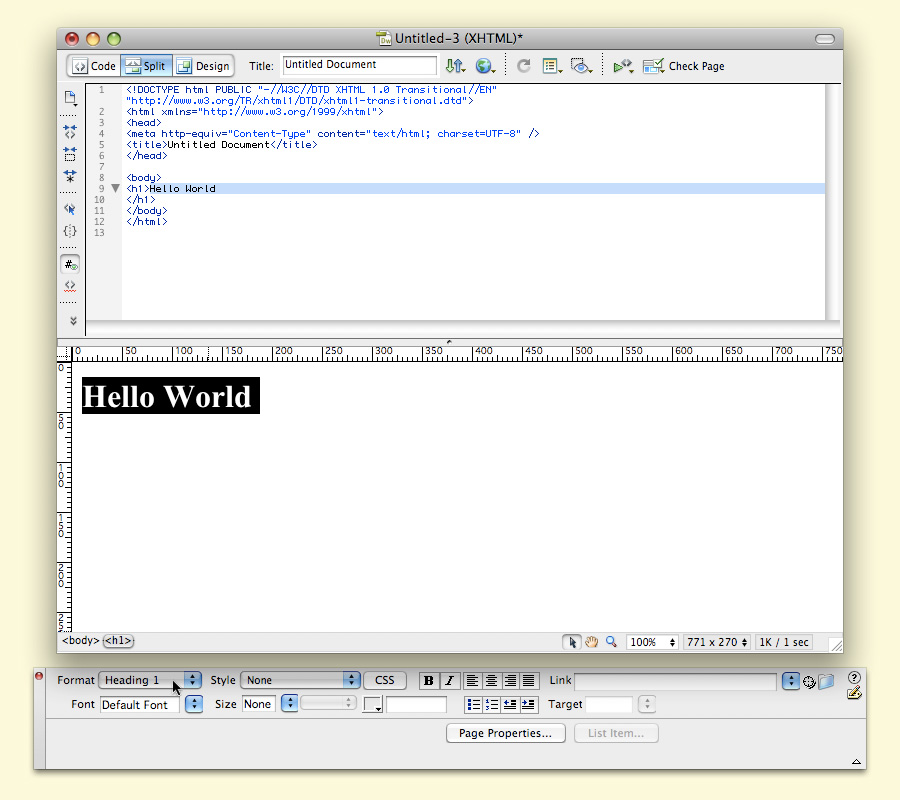
Task: Switch to Code view
Action: 94,66
